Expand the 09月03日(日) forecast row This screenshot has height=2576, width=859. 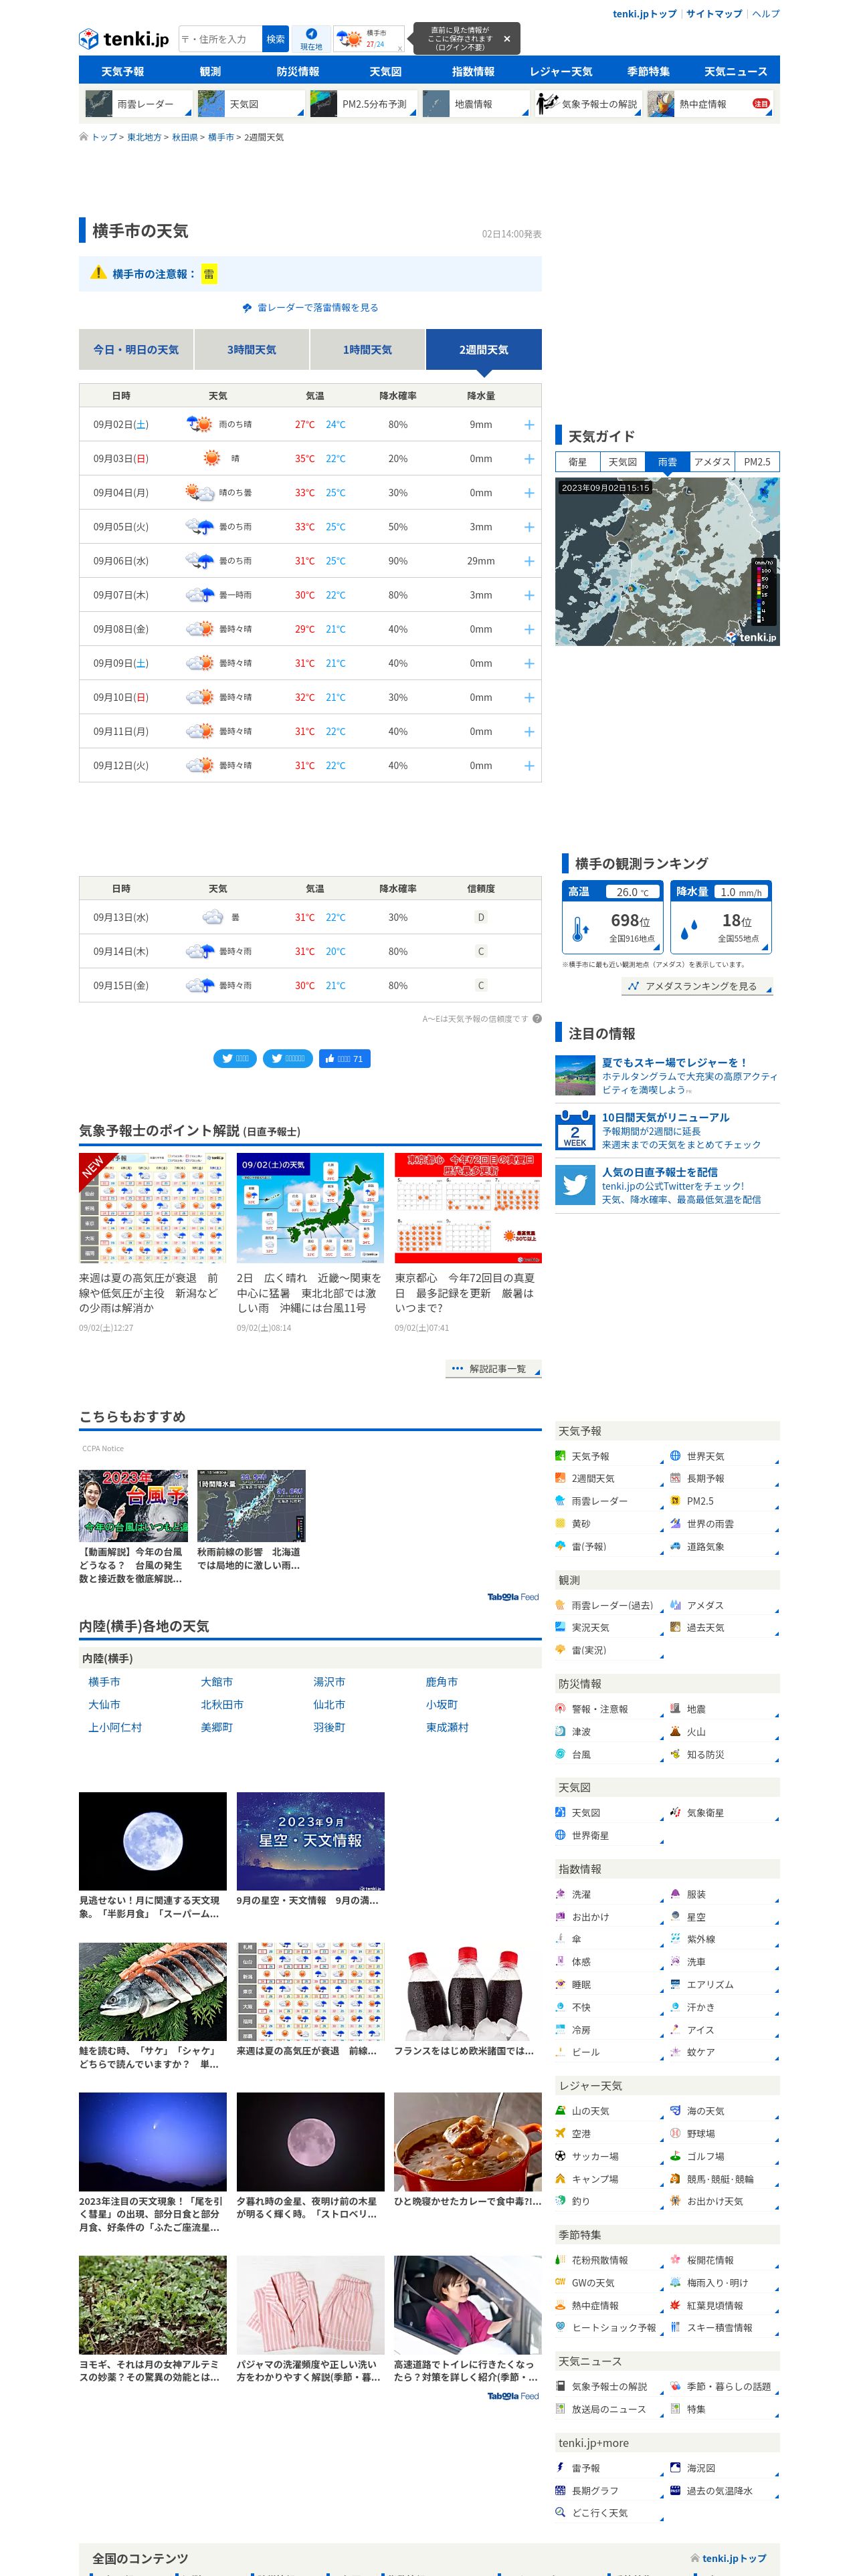[529, 459]
